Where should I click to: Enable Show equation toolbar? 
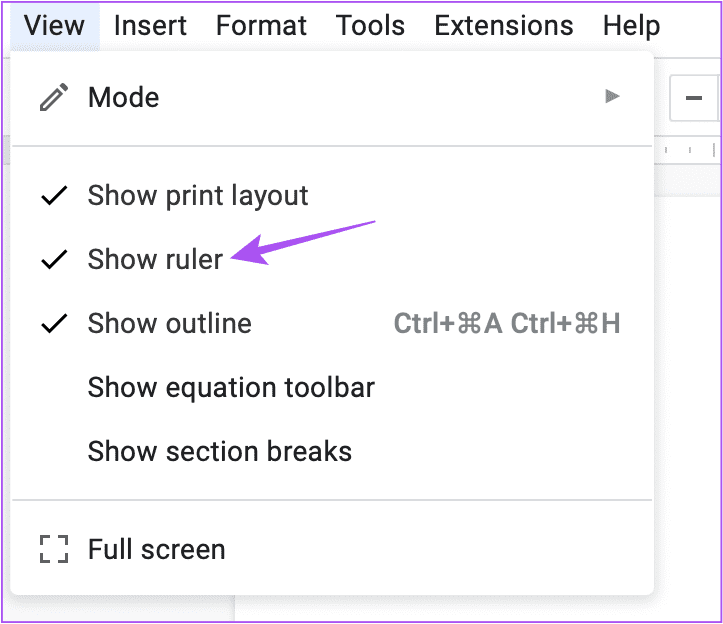click(332, 387)
